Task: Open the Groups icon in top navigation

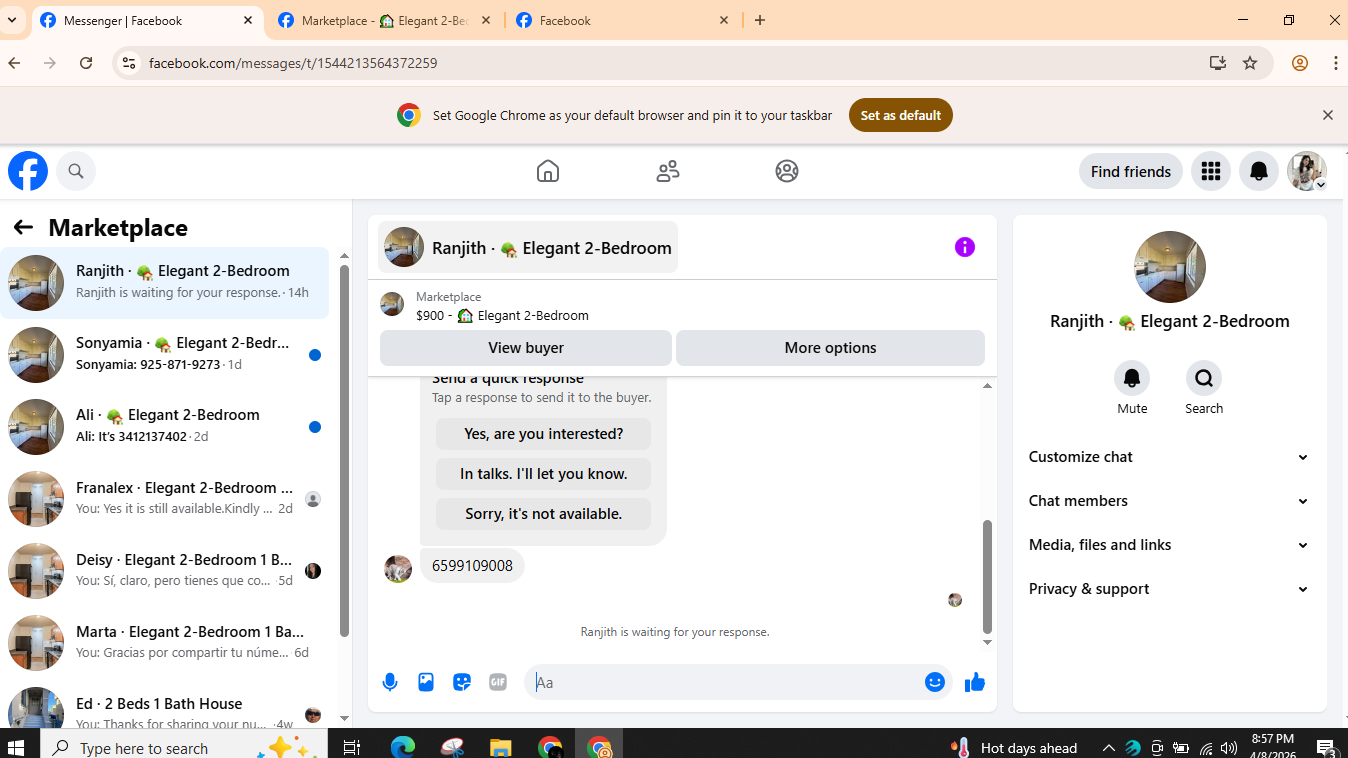Action: point(787,171)
